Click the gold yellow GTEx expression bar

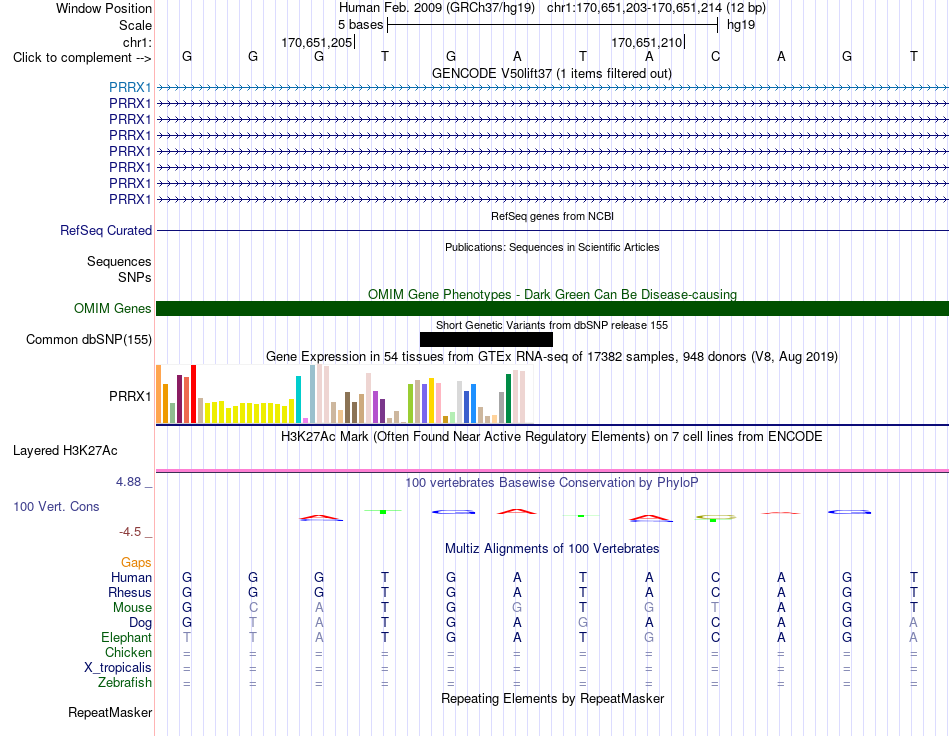(431, 400)
